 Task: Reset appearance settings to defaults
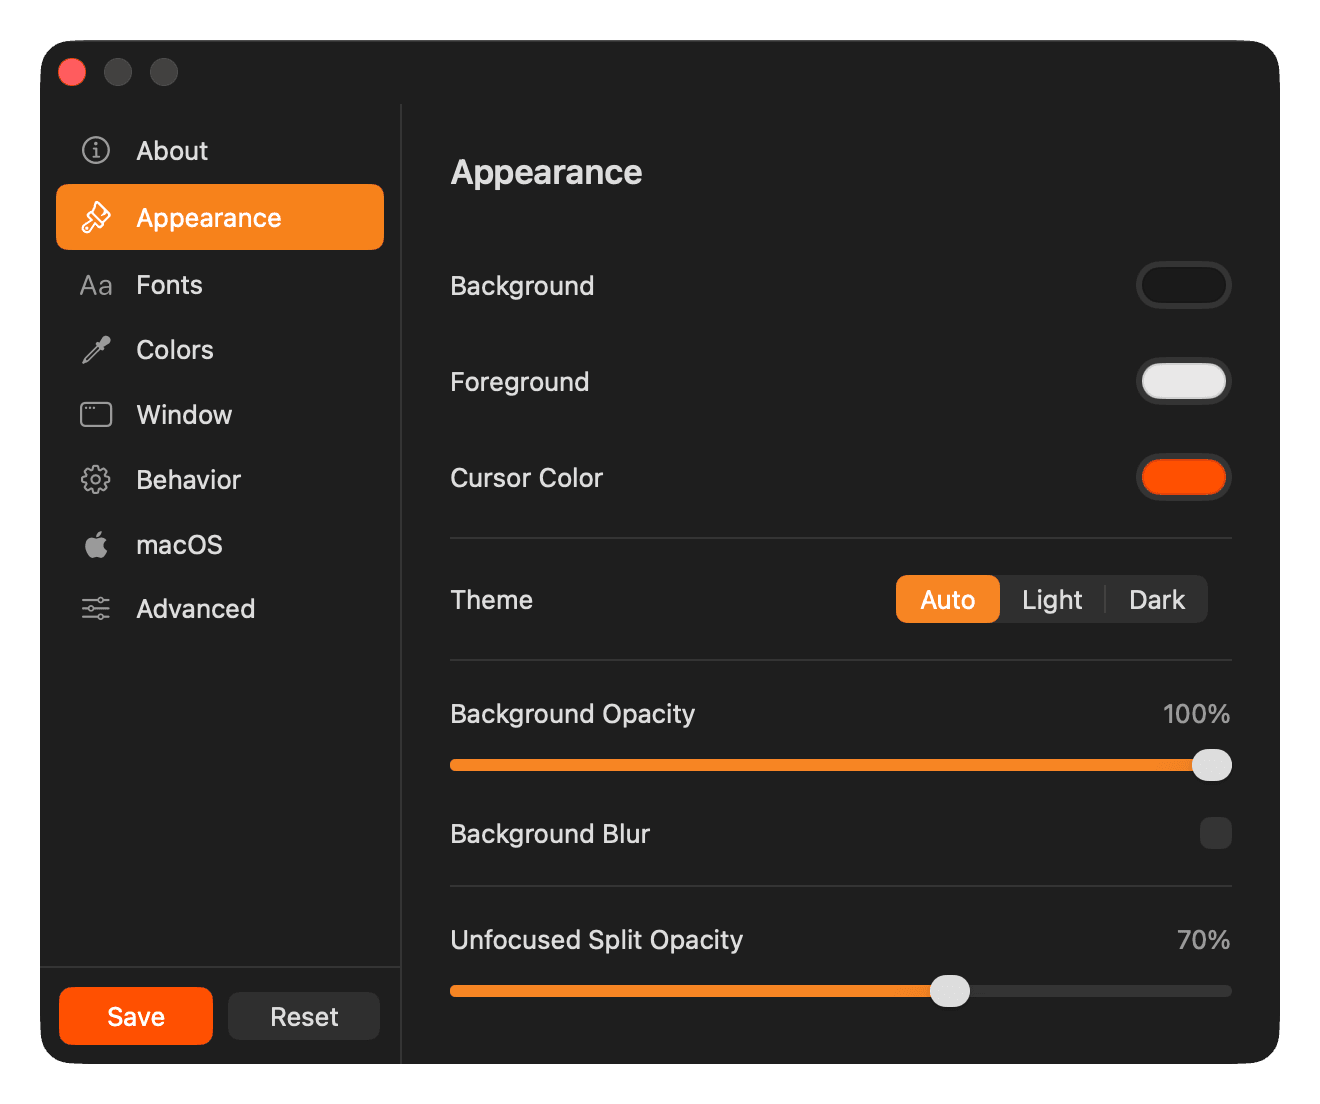pyautogui.click(x=303, y=1016)
